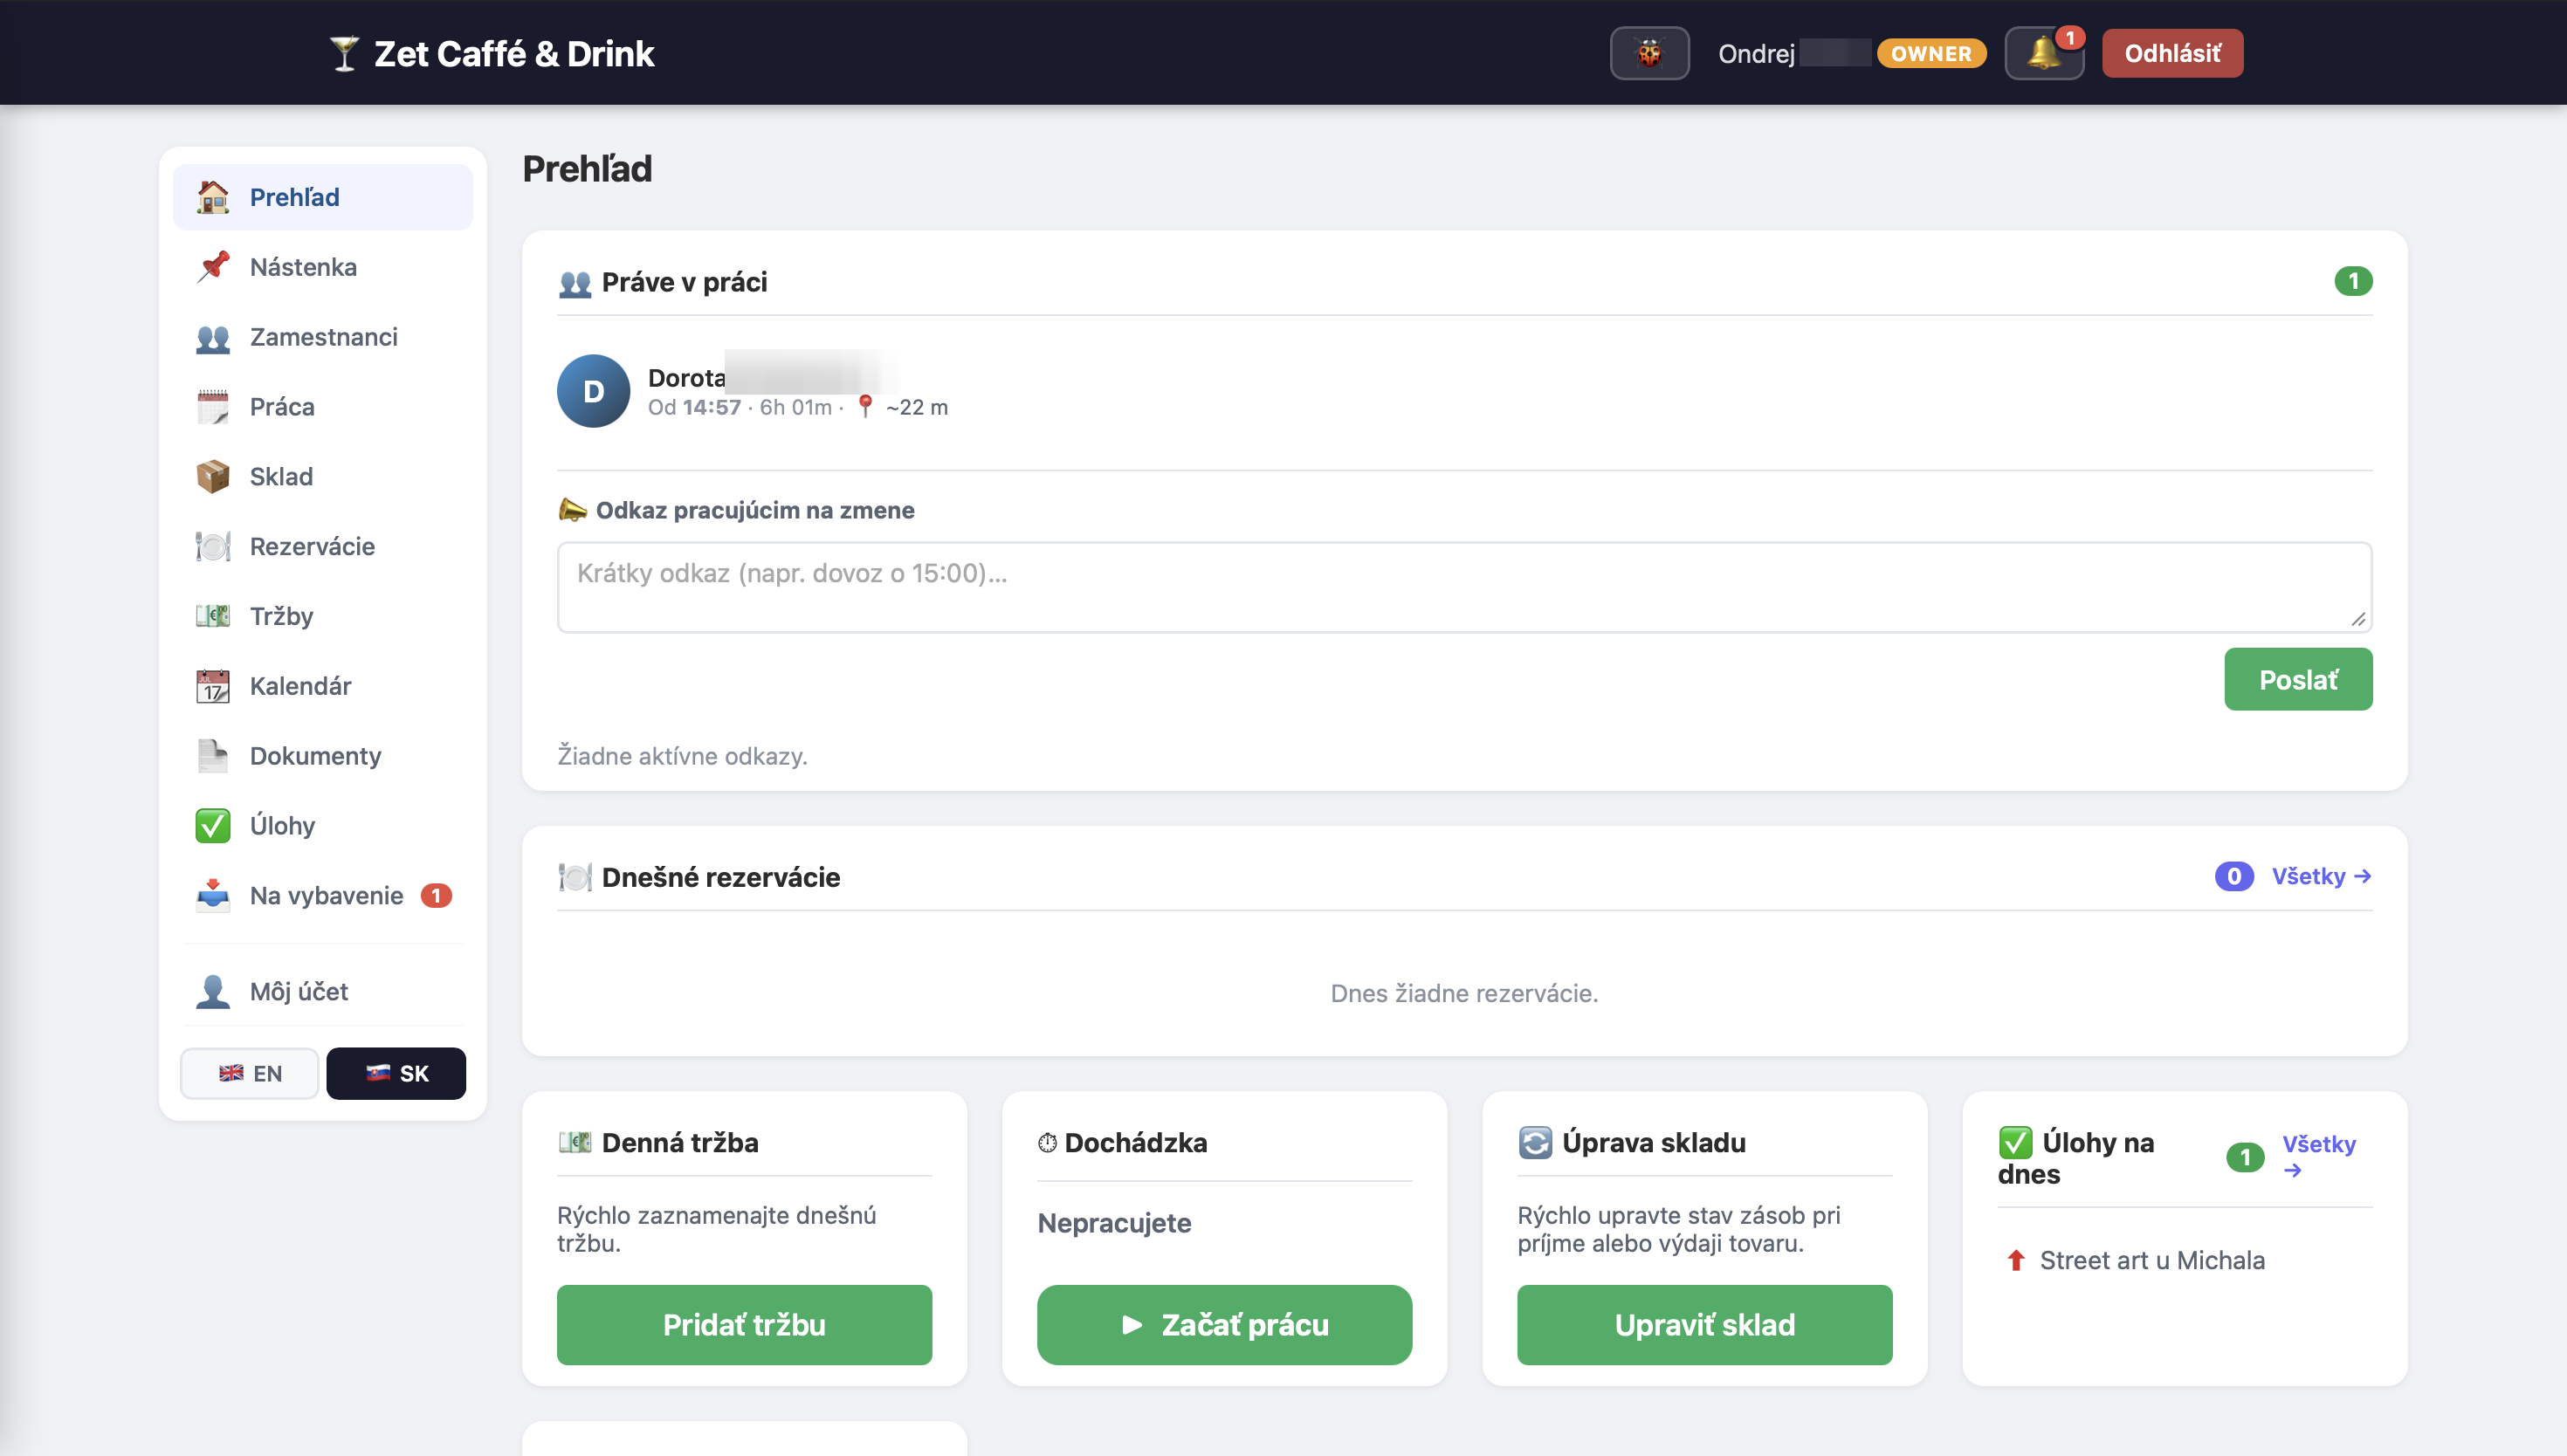The image size is (2567, 1456).
Task: Click Pridať tržbu button
Action: coord(744,1325)
